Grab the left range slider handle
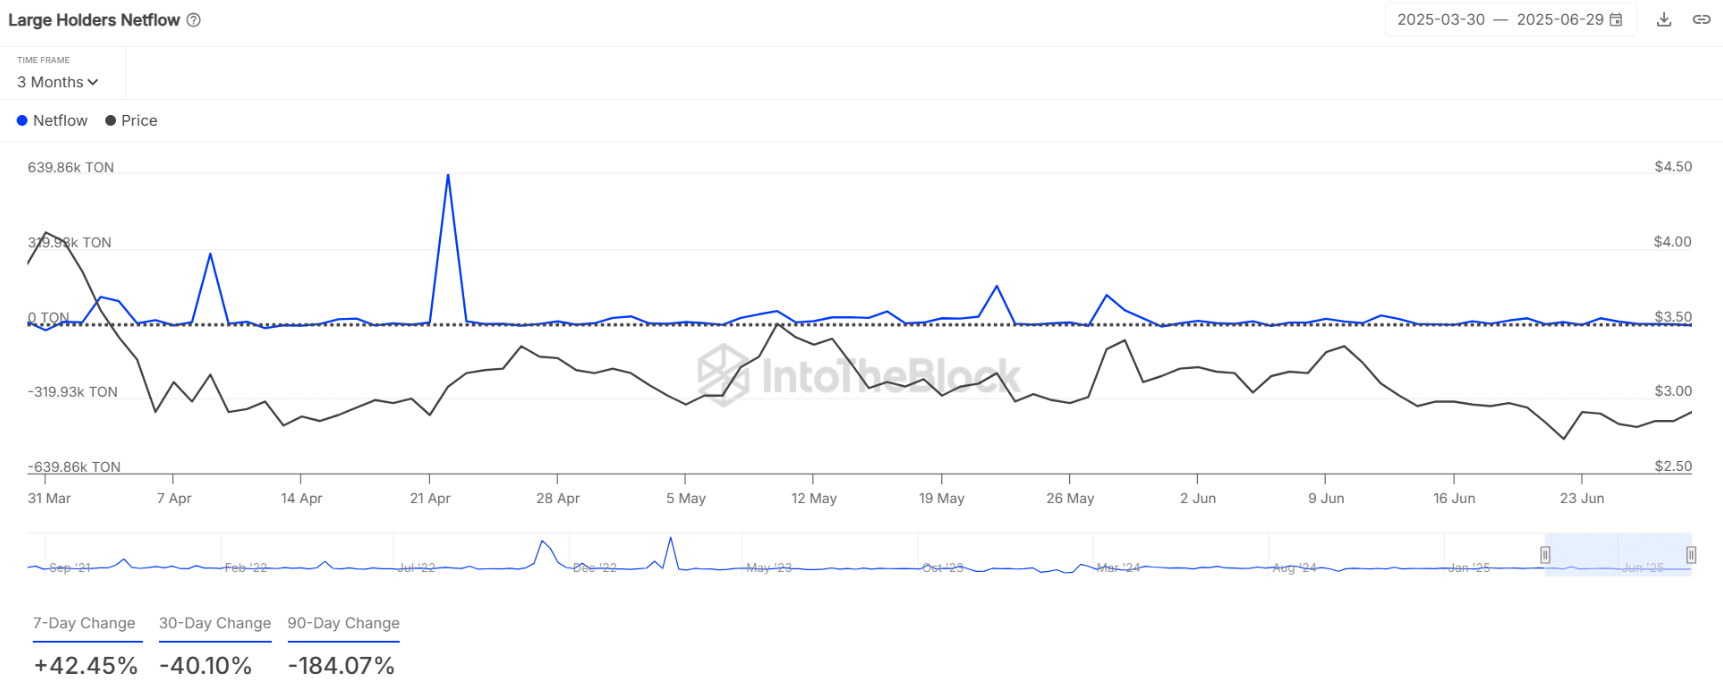 (1545, 555)
